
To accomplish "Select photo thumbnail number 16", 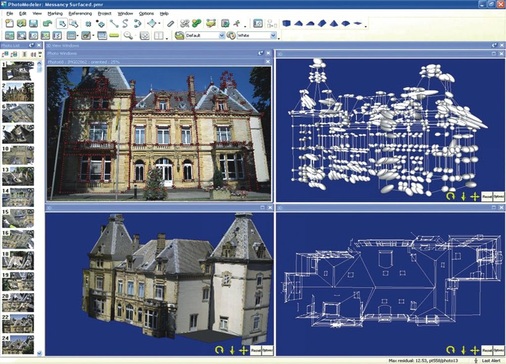I will click(18, 239).
